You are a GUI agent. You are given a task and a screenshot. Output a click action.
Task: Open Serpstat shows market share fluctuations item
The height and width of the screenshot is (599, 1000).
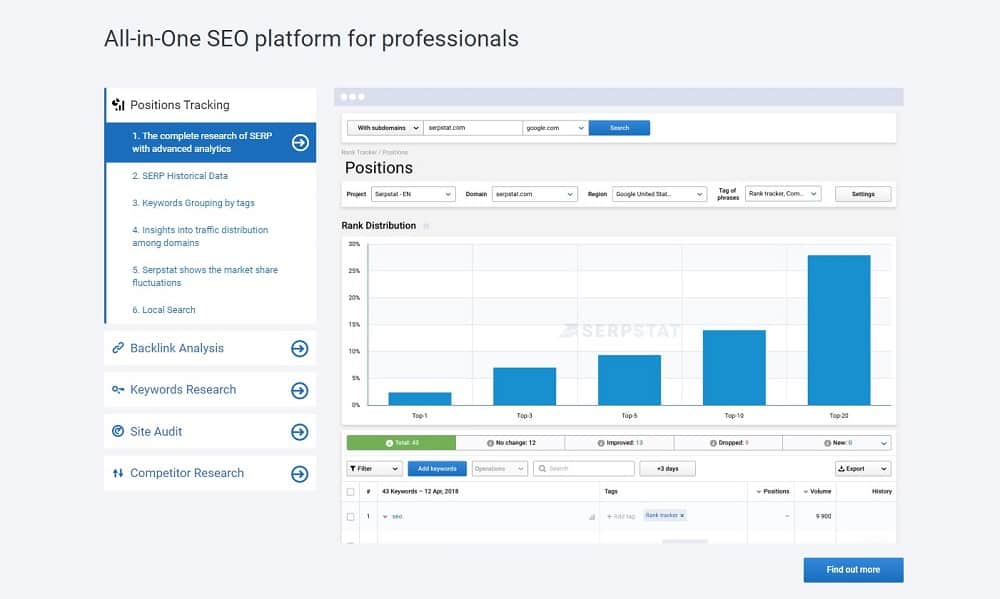coord(205,276)
